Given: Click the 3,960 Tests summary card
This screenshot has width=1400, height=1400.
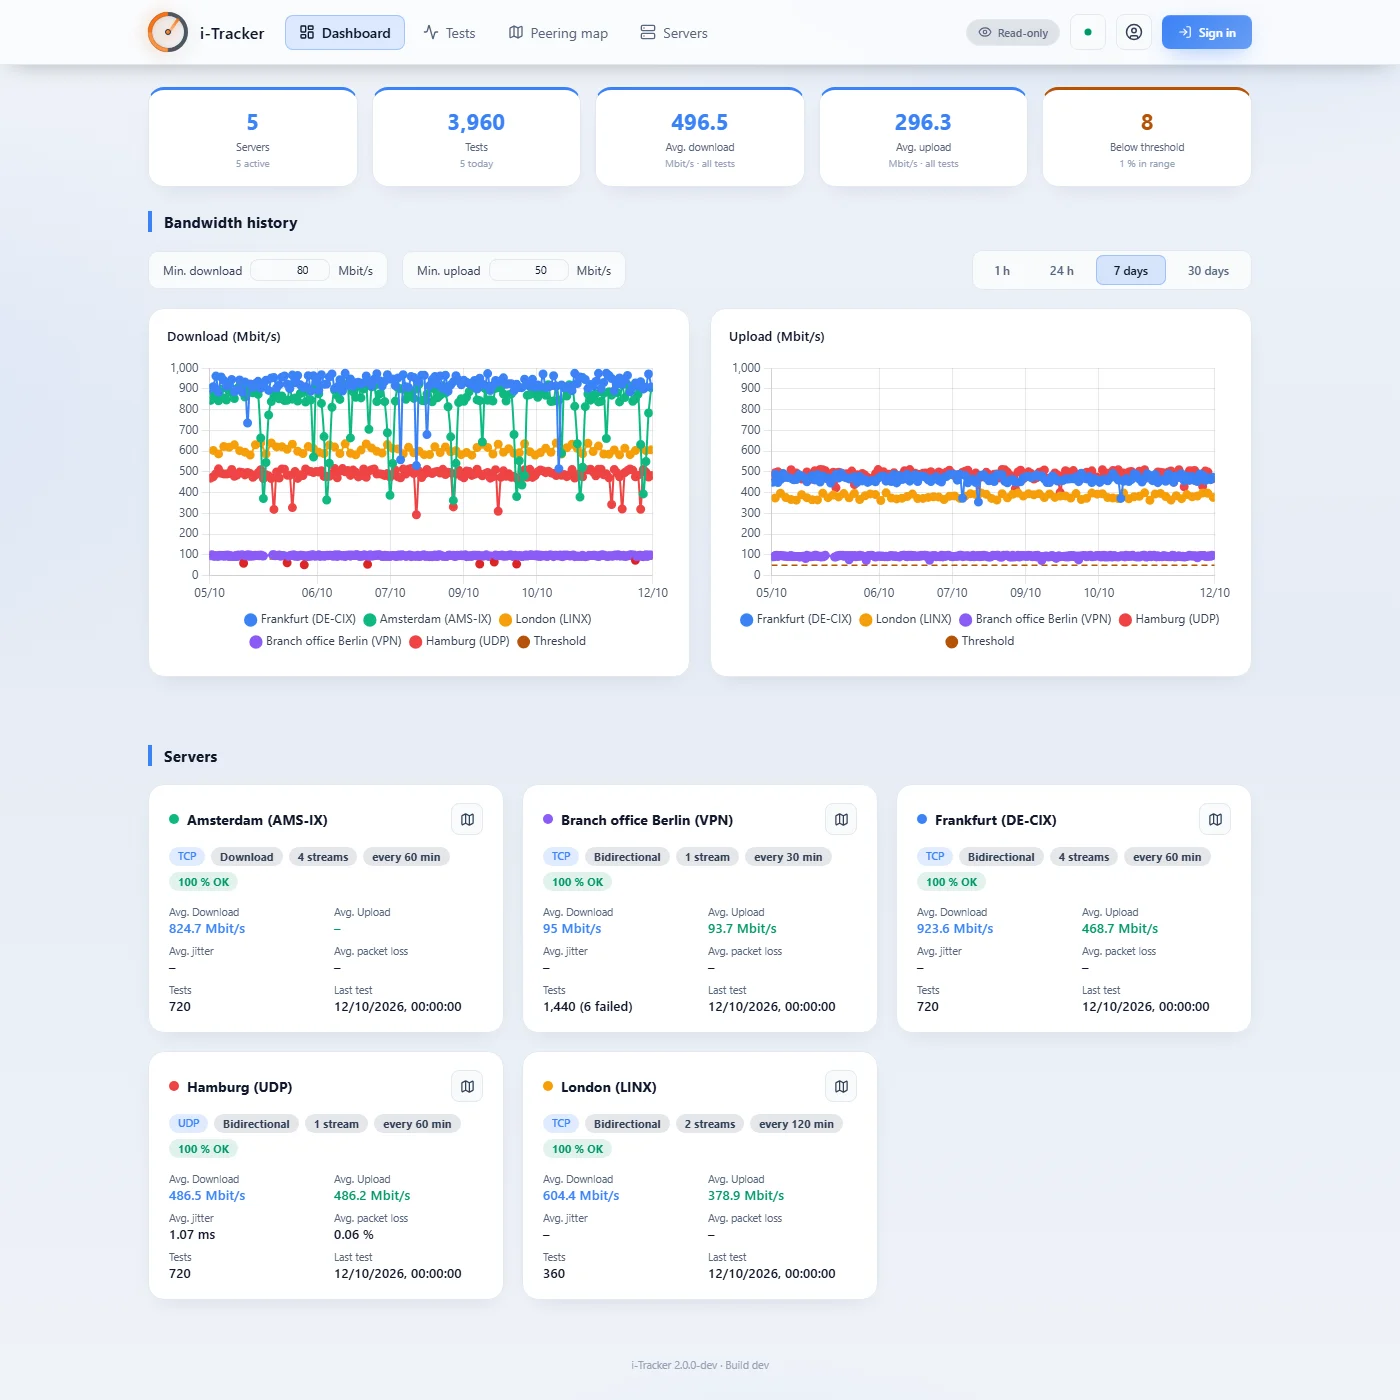Looking at the screenshot, I should coord(476,137).
